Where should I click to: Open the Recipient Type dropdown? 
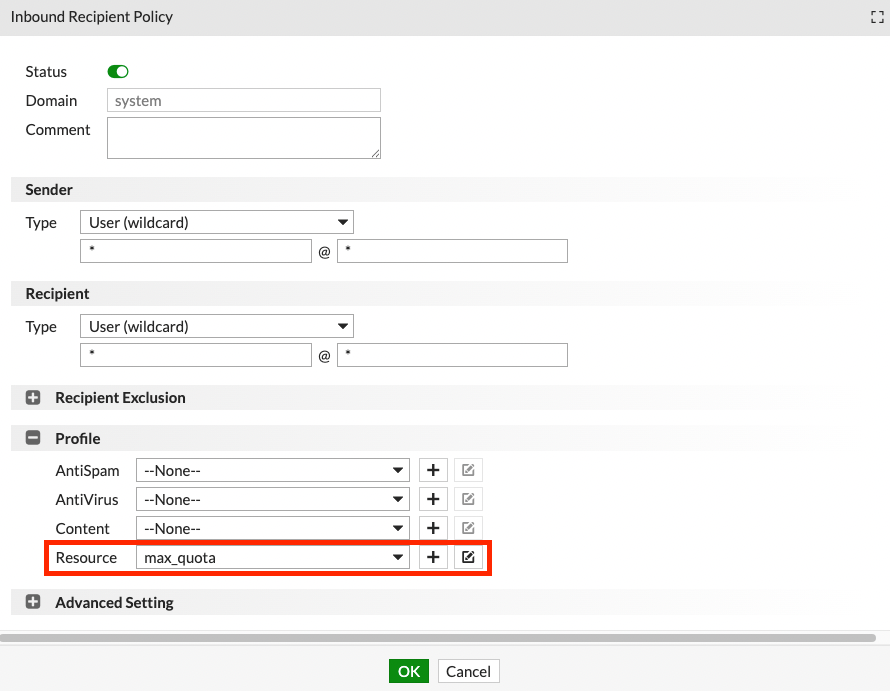216,326
